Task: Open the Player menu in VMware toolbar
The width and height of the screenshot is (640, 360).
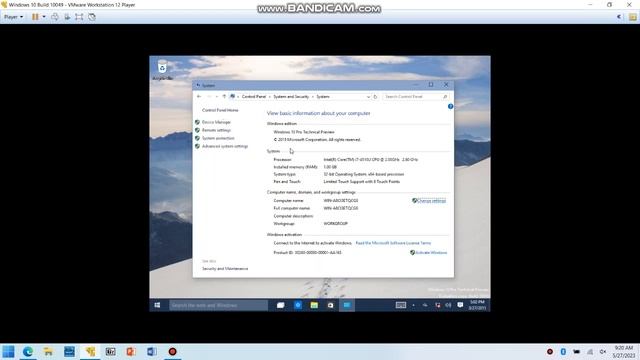Action: coord(13,17)
